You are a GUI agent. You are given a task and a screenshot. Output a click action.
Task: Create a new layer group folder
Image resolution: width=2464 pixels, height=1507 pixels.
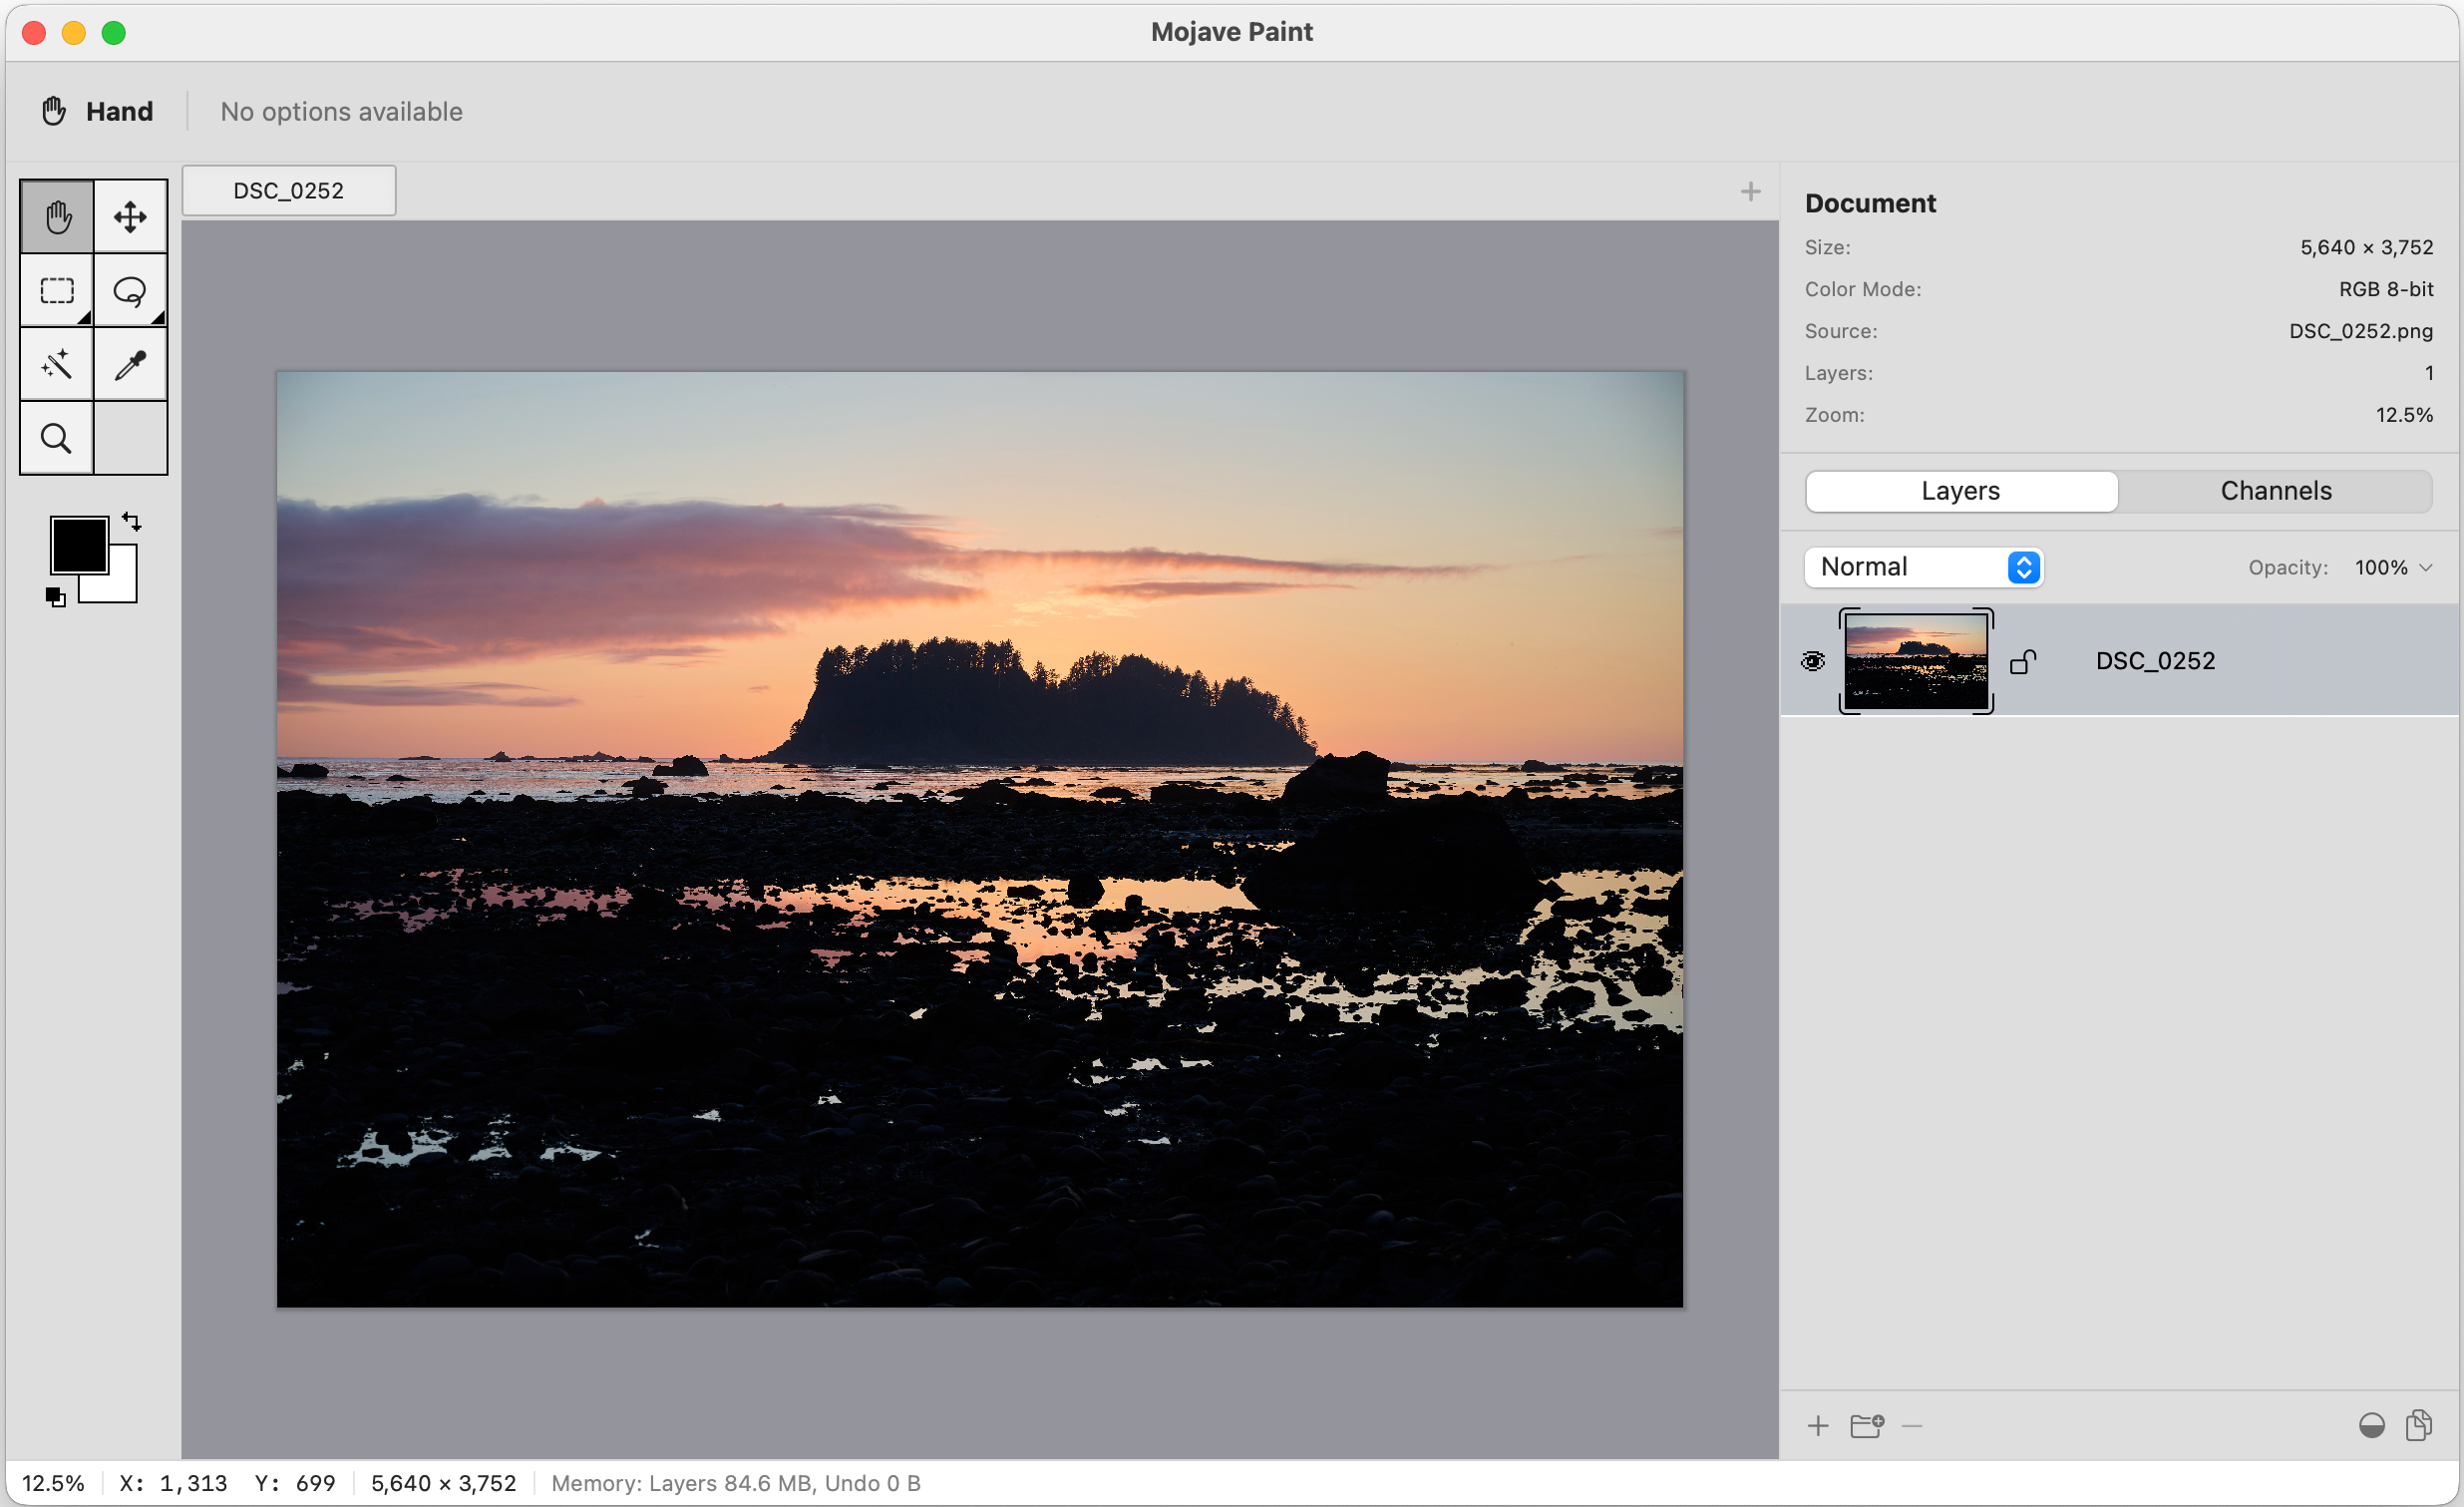[x=1868, y=1426]
